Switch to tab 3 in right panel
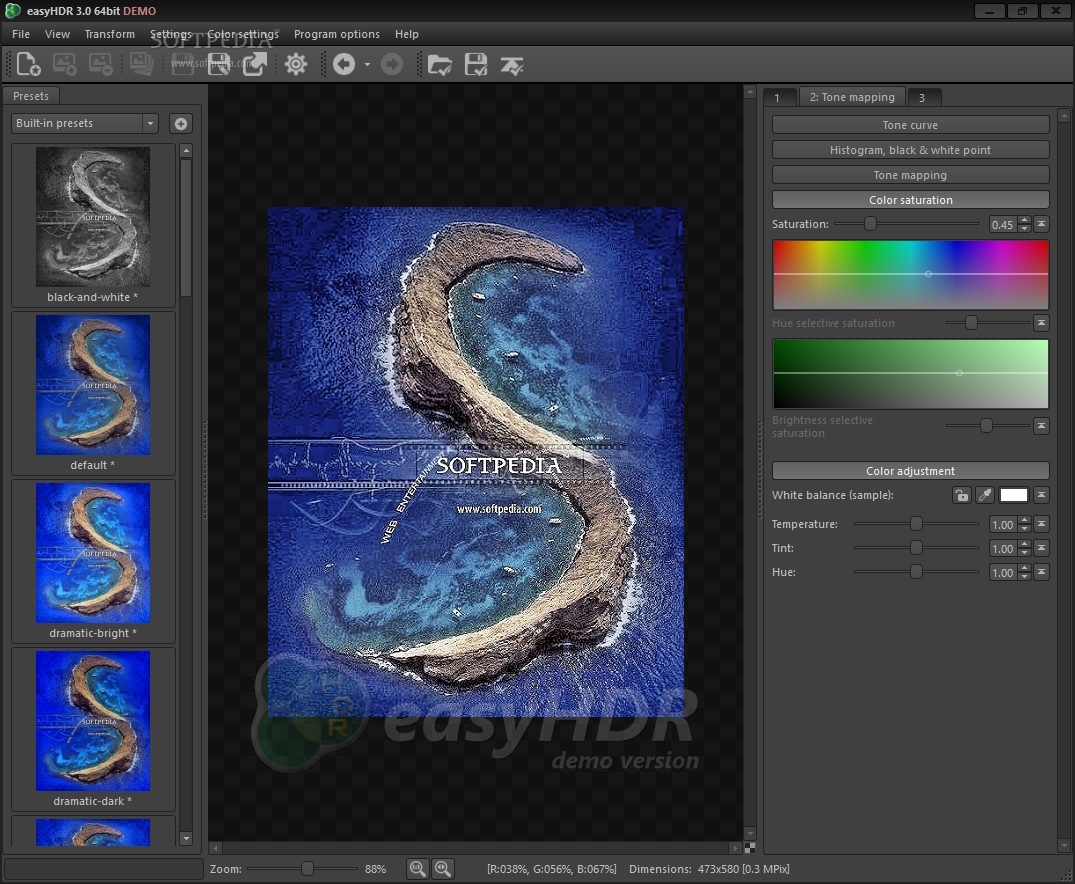This screenshot has width=1075, height=884. click(x=924, y=97)
